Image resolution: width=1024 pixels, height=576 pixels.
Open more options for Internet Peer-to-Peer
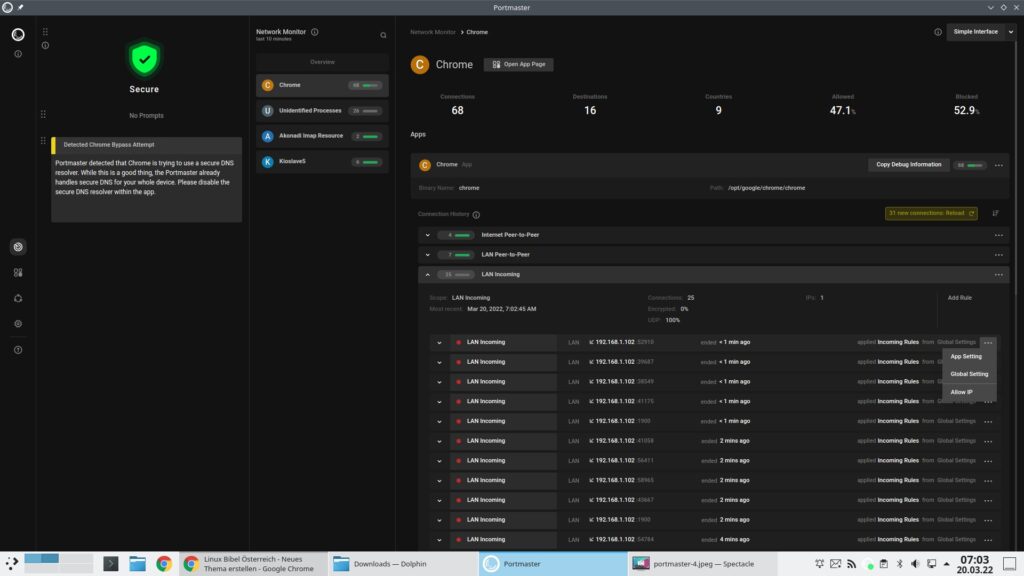(x=999, y=235)
